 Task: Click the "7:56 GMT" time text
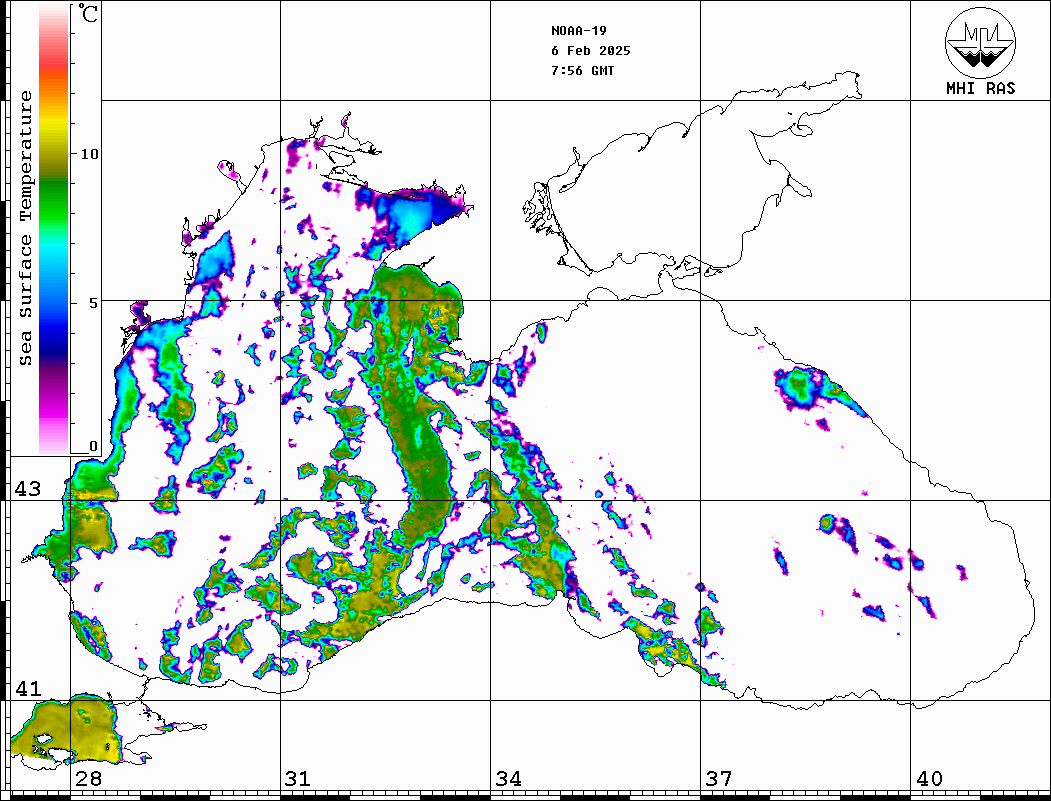582,70
